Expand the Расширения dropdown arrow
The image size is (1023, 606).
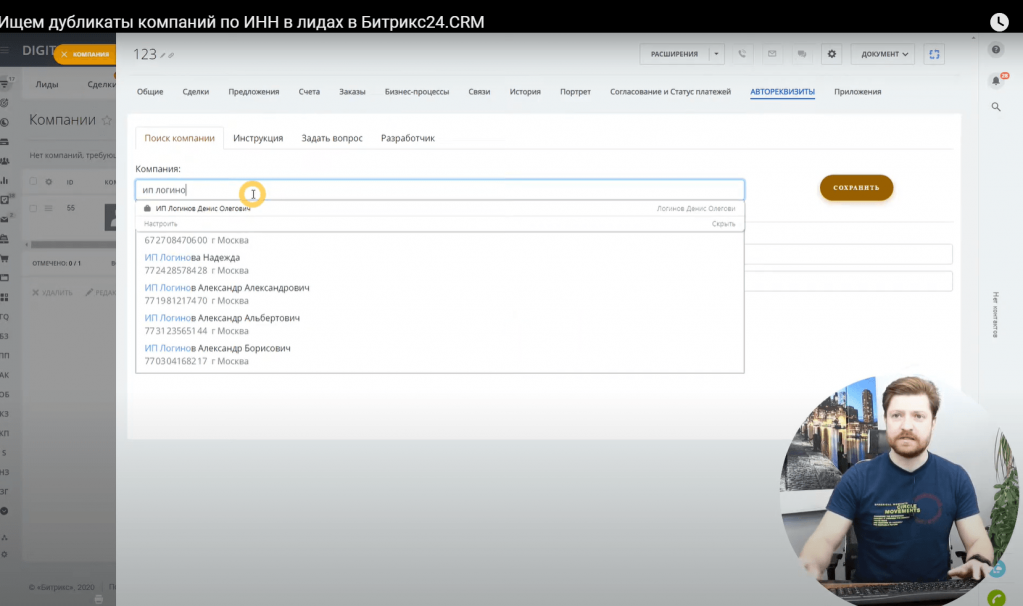pyautogui.click(x=716, y=54)
